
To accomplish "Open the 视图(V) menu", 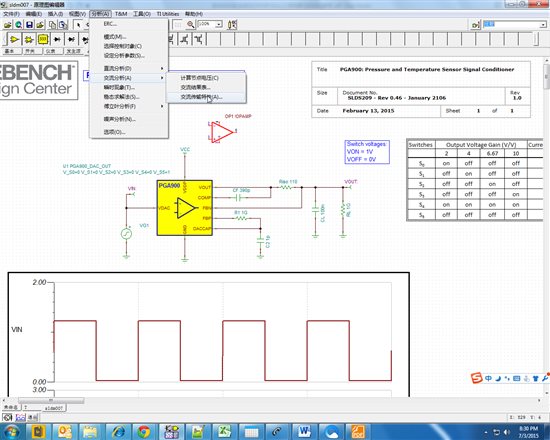I will click(x=77, y=14).
